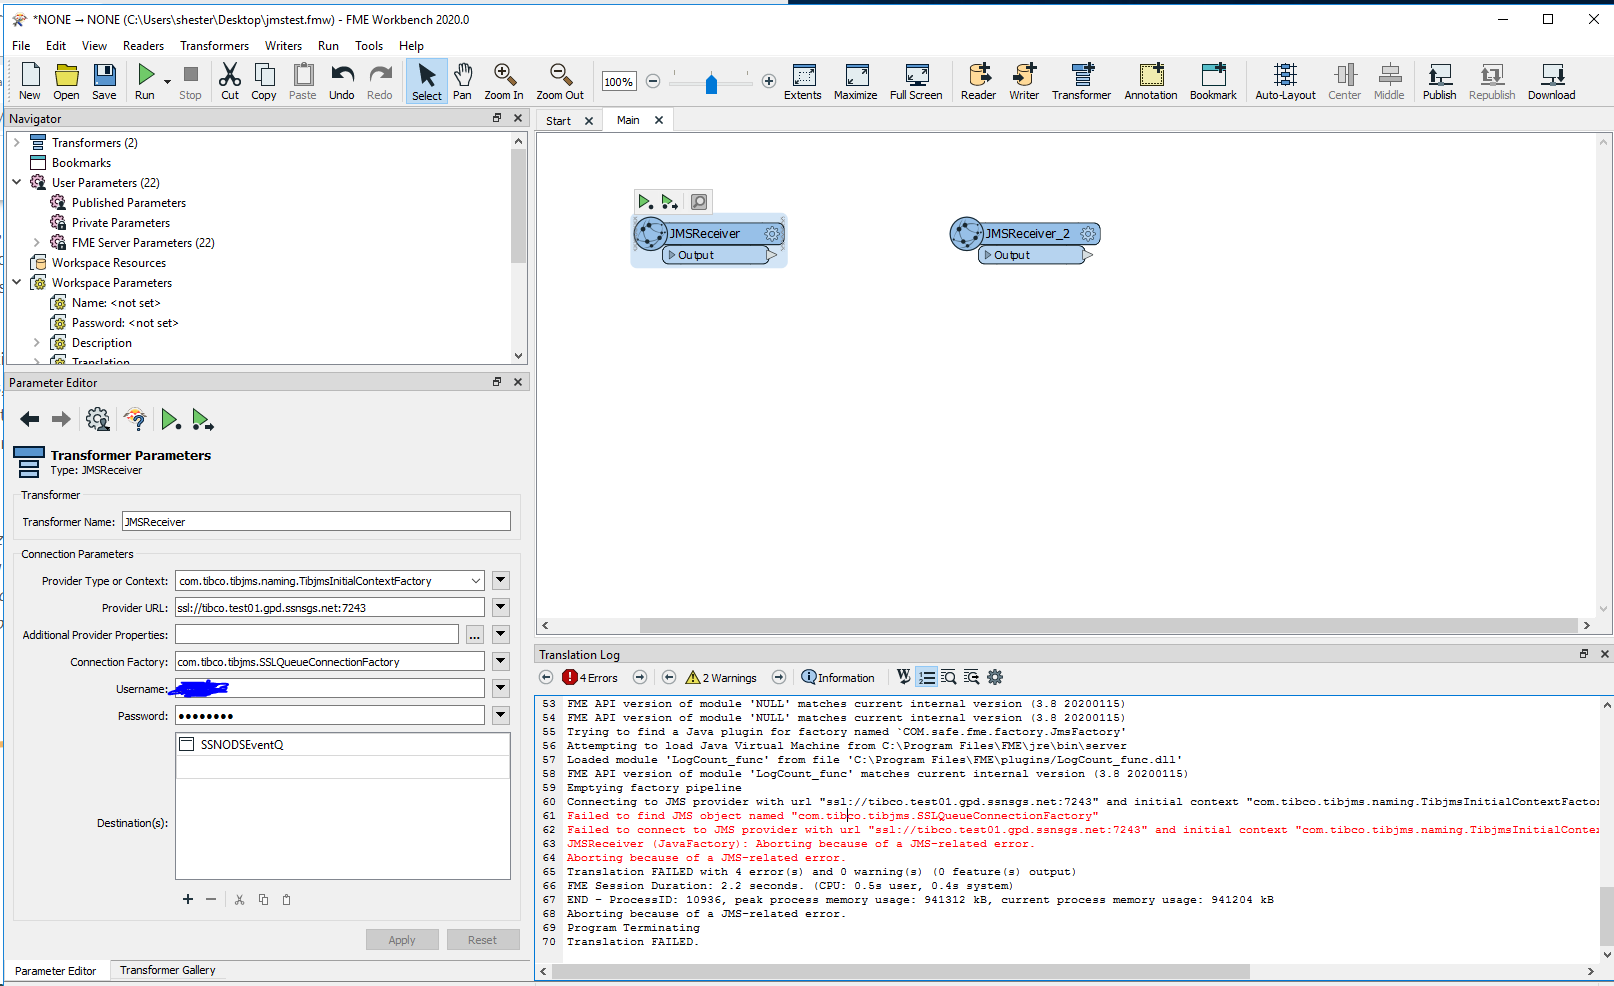Open JMSReceiver transformer settings gear
This screenshot has height=986, width=1614.
point(772,234)
